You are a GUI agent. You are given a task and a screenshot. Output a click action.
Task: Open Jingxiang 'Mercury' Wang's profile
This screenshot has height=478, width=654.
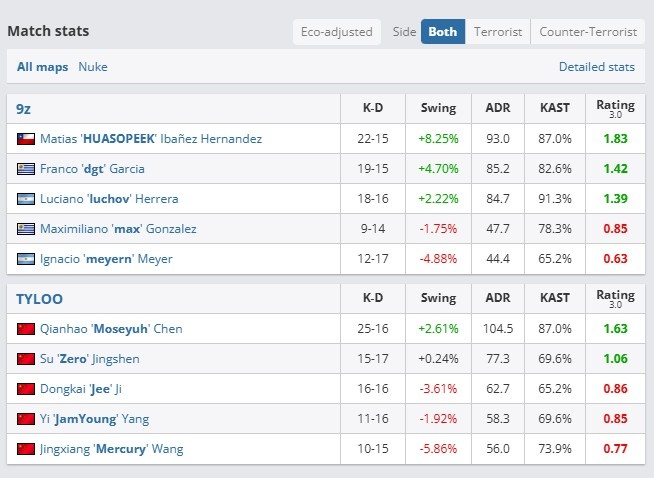click(x=112, y=449)
